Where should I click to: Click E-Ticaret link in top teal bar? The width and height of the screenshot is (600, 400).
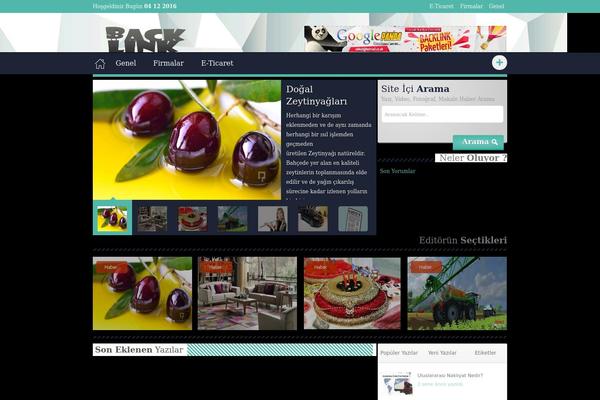(x=441, y=6)
